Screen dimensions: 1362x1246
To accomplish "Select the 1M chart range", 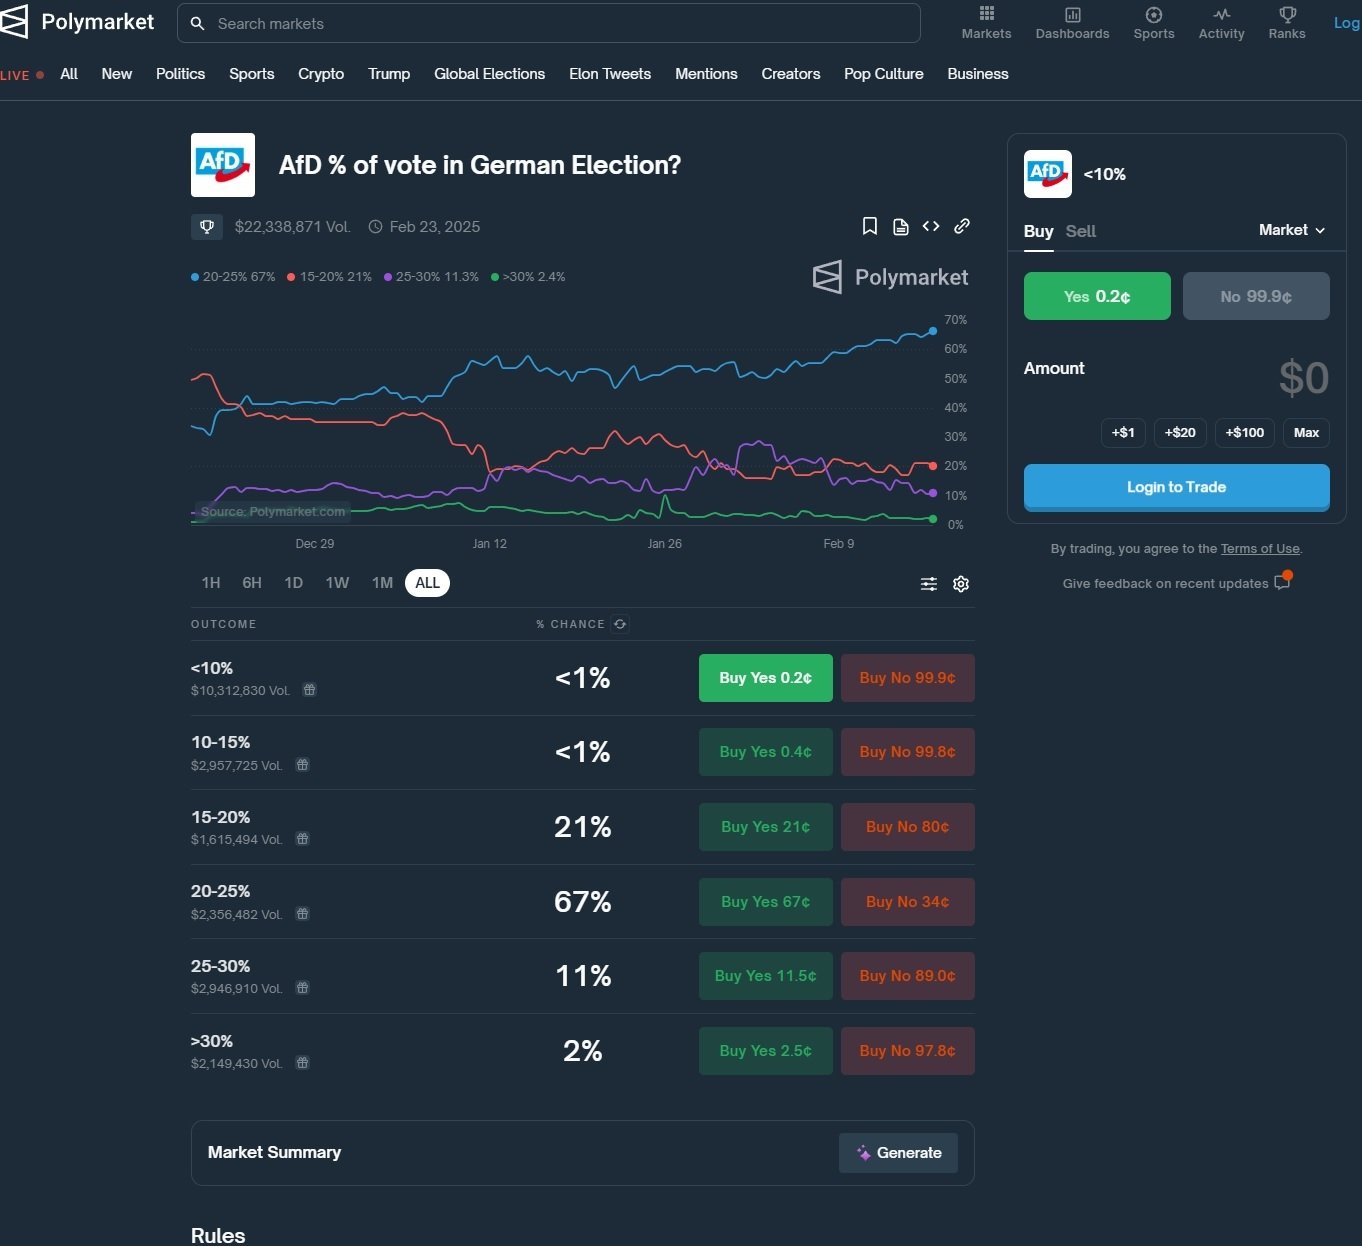I will [x=382, y=583].
